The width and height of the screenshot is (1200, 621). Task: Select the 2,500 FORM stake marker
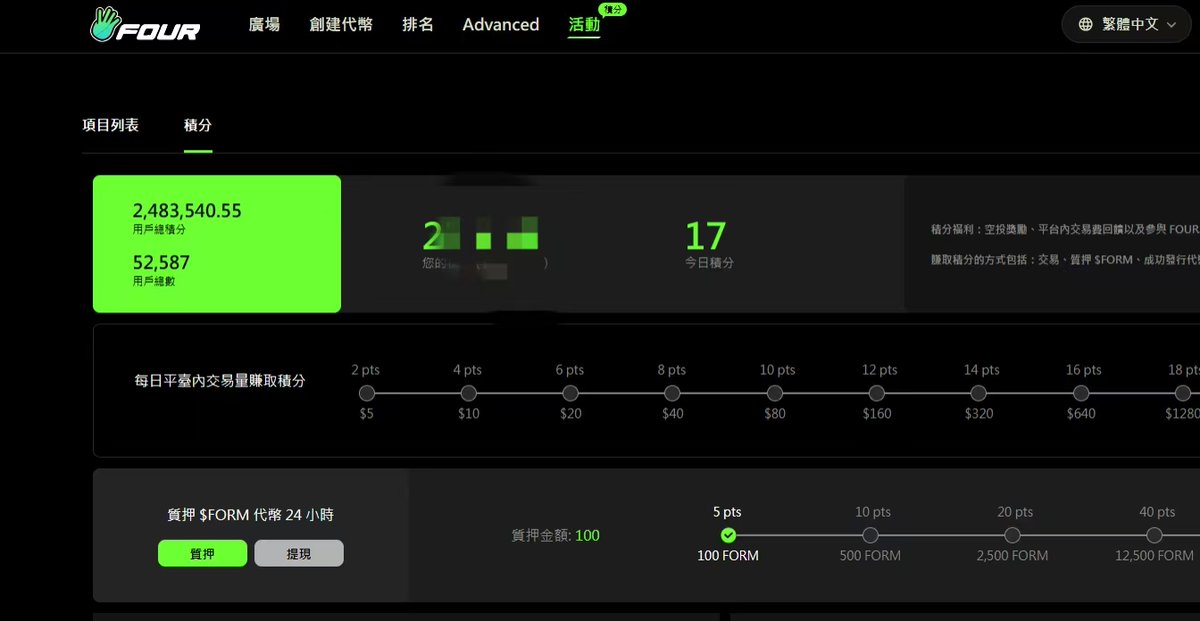(1013, 535)
